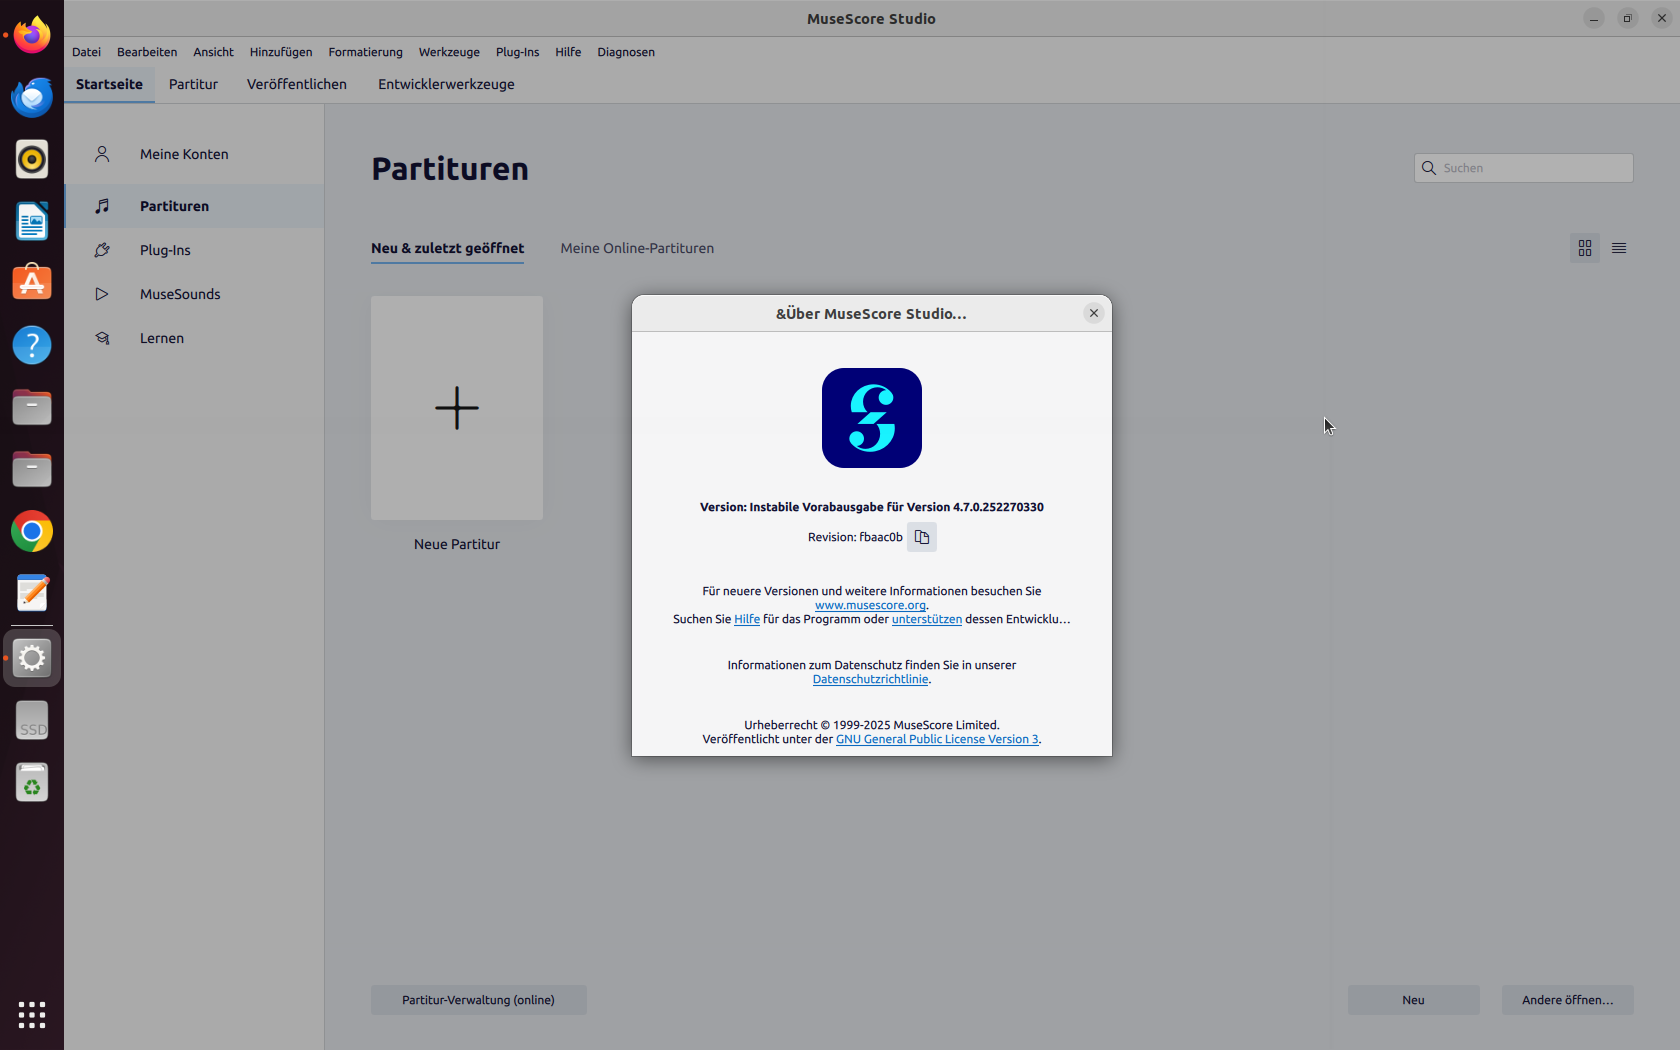Click the Lernen graduation cap icon
Screen dimensions: 1680x1050
[x=102, y=338]
